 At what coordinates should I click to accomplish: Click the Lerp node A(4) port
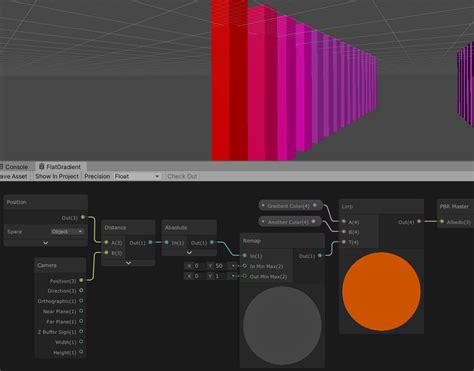pos(344,221)
